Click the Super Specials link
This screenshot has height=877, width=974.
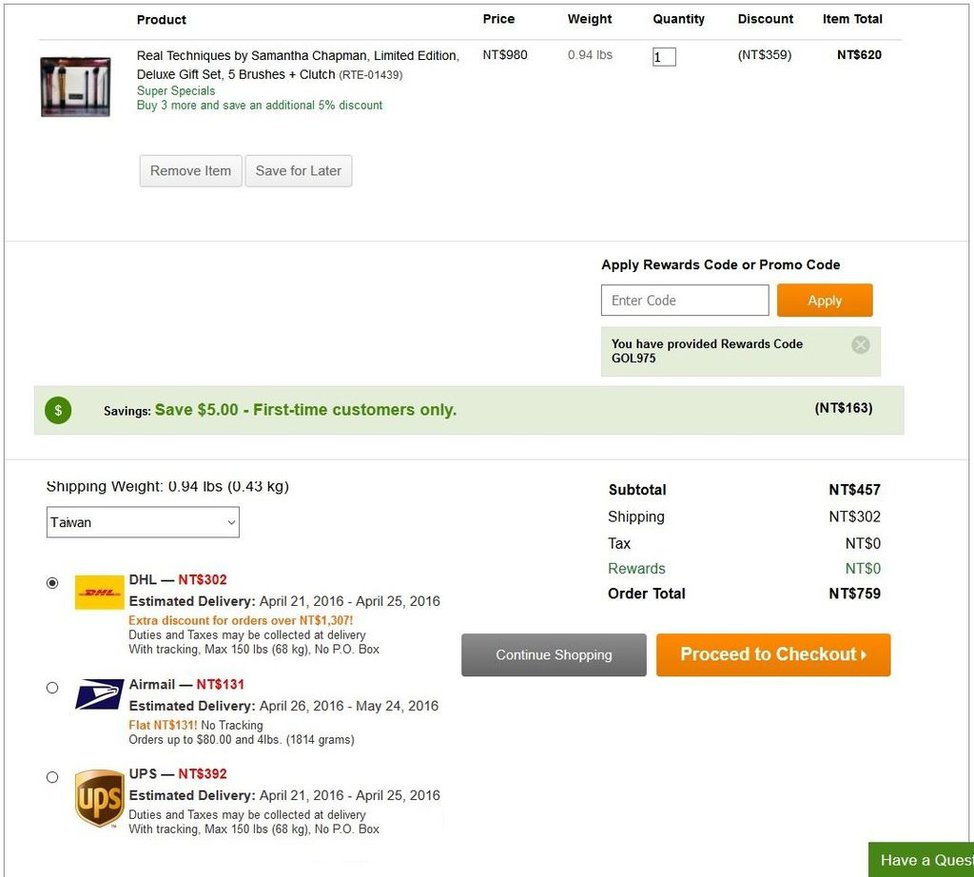[x=176, y=91]
